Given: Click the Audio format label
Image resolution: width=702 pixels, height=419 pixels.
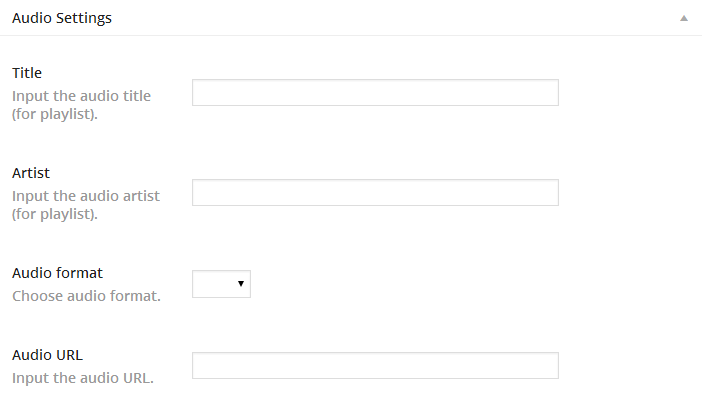Looking at the screenshot, I should click(x=57, y=273).
